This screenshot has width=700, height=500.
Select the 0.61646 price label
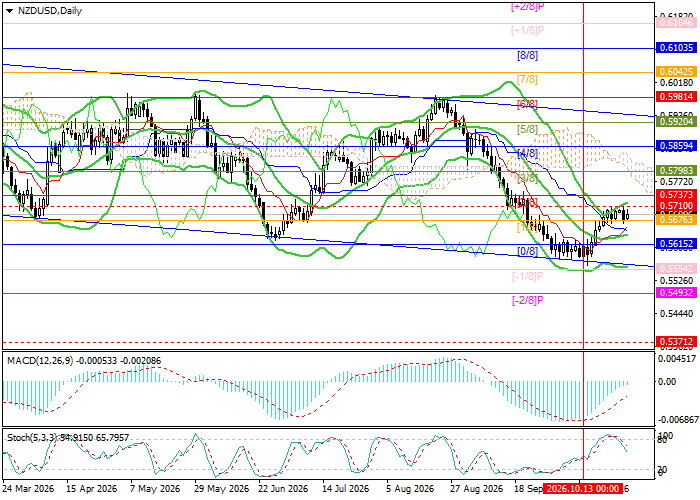coord(676,23)
